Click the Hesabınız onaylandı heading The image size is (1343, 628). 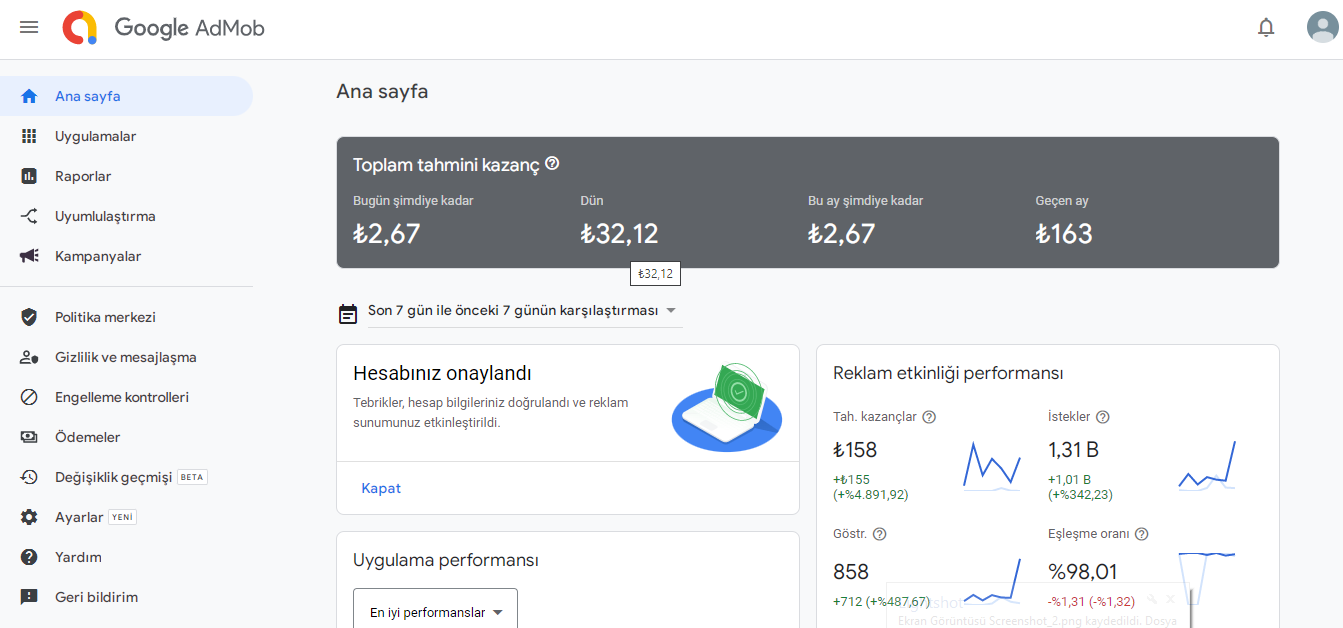442,373
